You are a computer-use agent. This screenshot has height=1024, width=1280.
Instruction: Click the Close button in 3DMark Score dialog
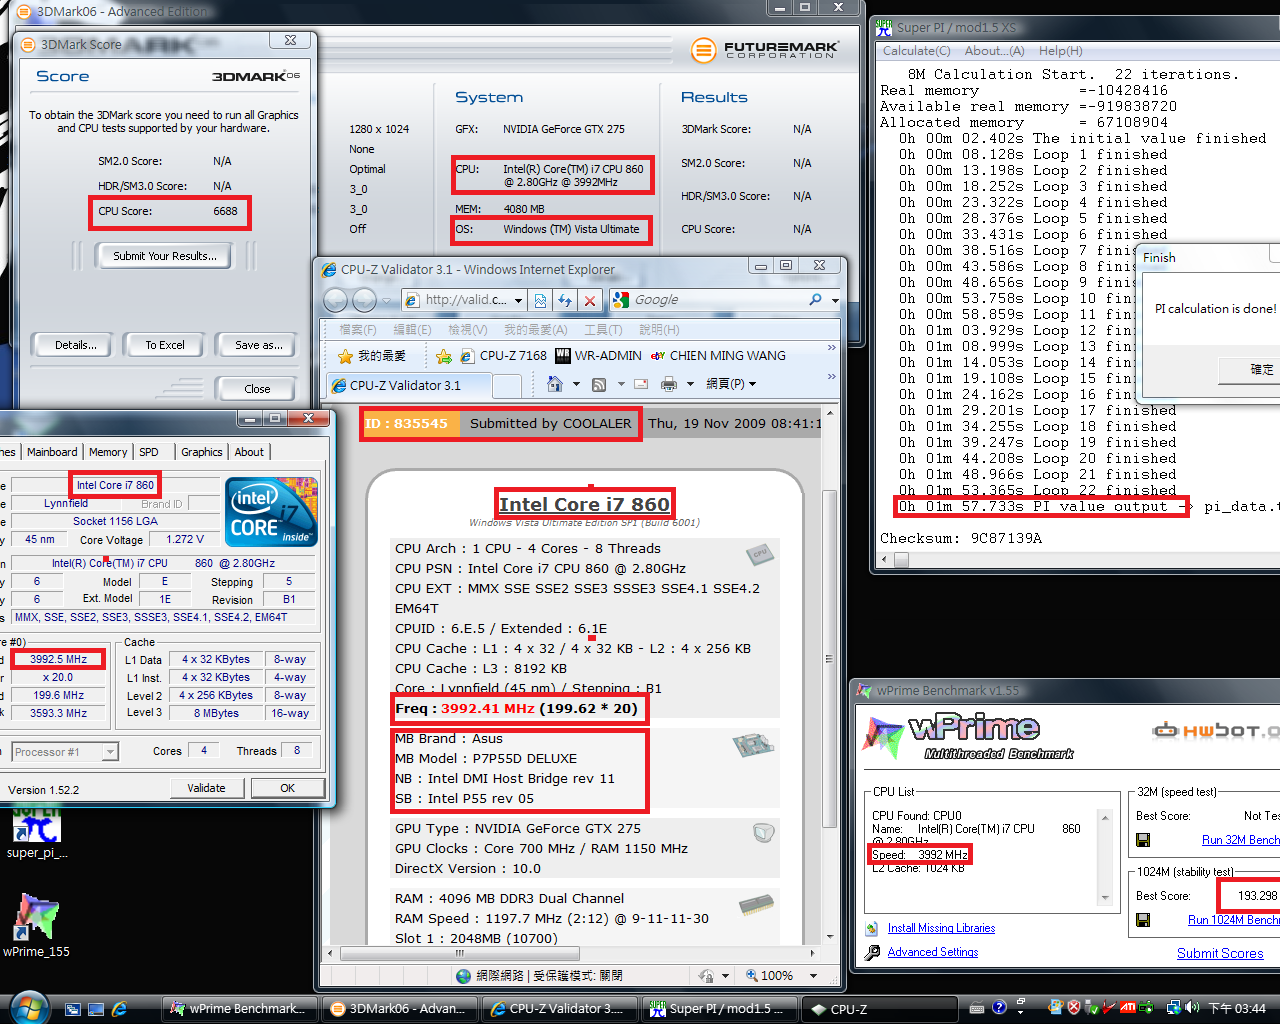point(257,389)
